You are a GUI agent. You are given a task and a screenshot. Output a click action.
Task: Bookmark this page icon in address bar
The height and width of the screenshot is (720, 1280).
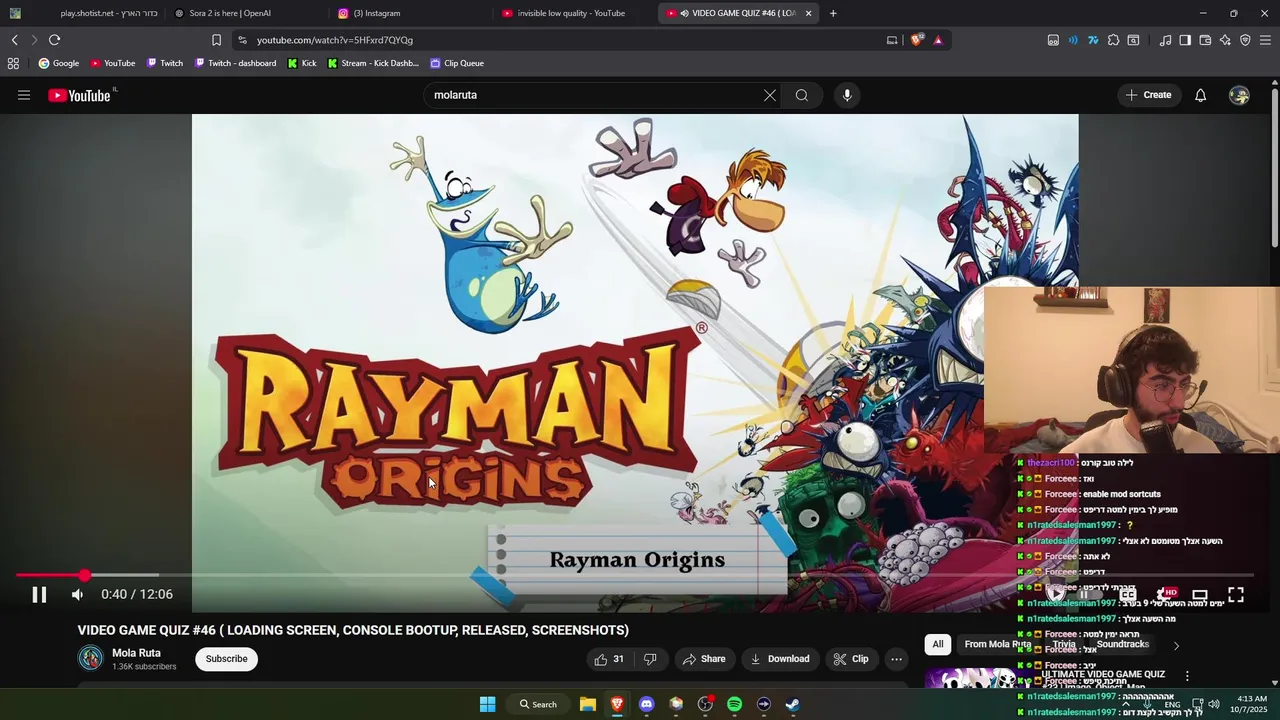click(216, 40)
